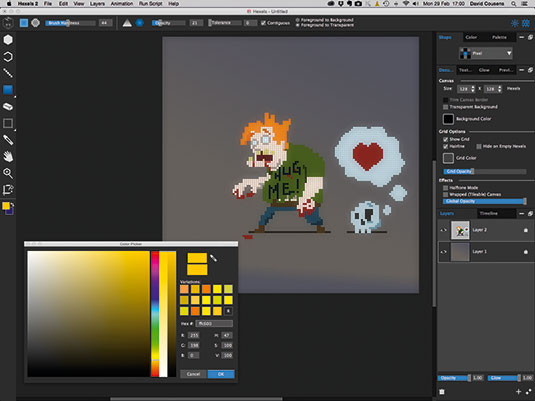Click the lock icon on Layer 1

526,252
